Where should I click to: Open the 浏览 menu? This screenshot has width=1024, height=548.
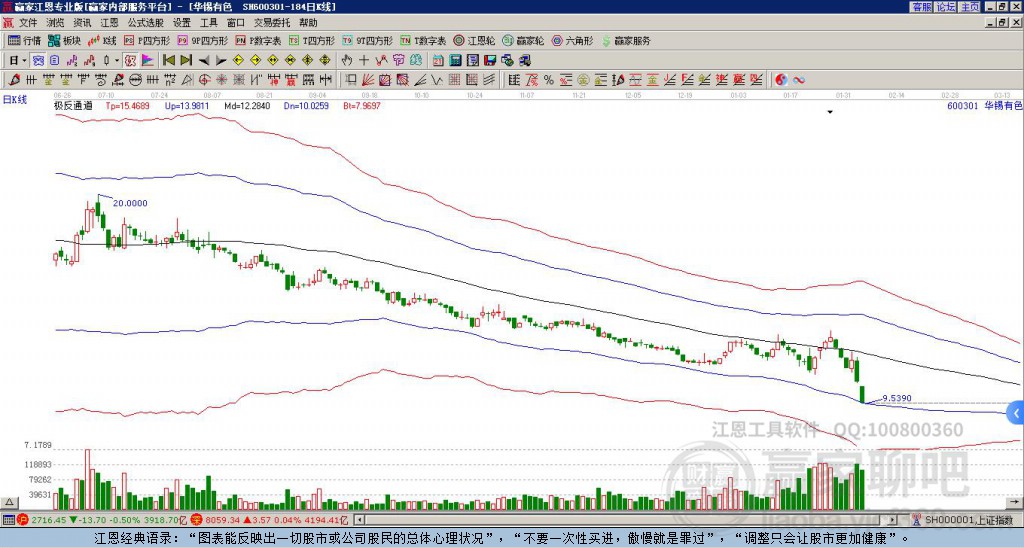[x=56, y=23]
